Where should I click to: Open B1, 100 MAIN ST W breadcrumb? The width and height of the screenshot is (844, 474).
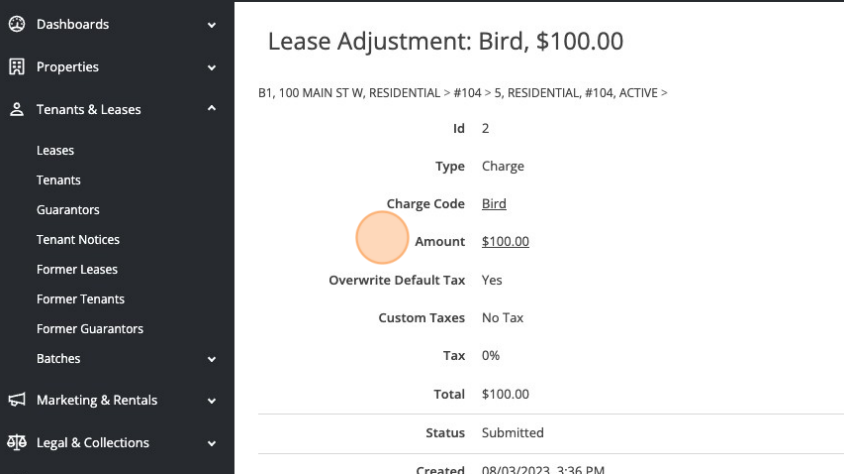349,93
